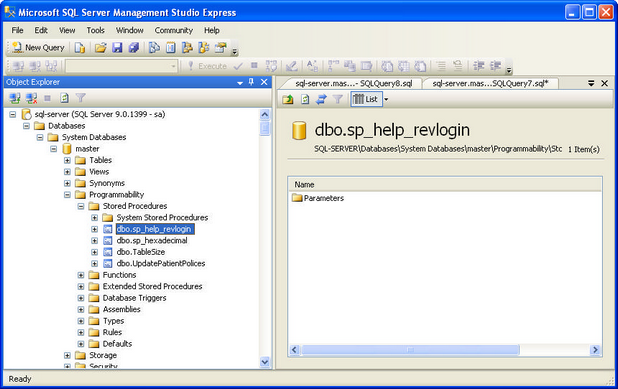Open Object Explorer window position dropdown

coord(240,82)
